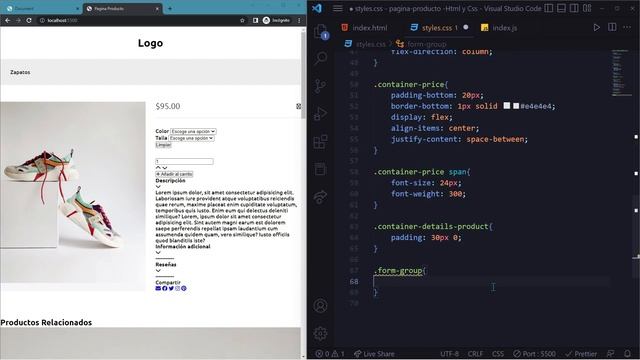
Task: Bookmark this page with the star icon
Action: (242, 20)
